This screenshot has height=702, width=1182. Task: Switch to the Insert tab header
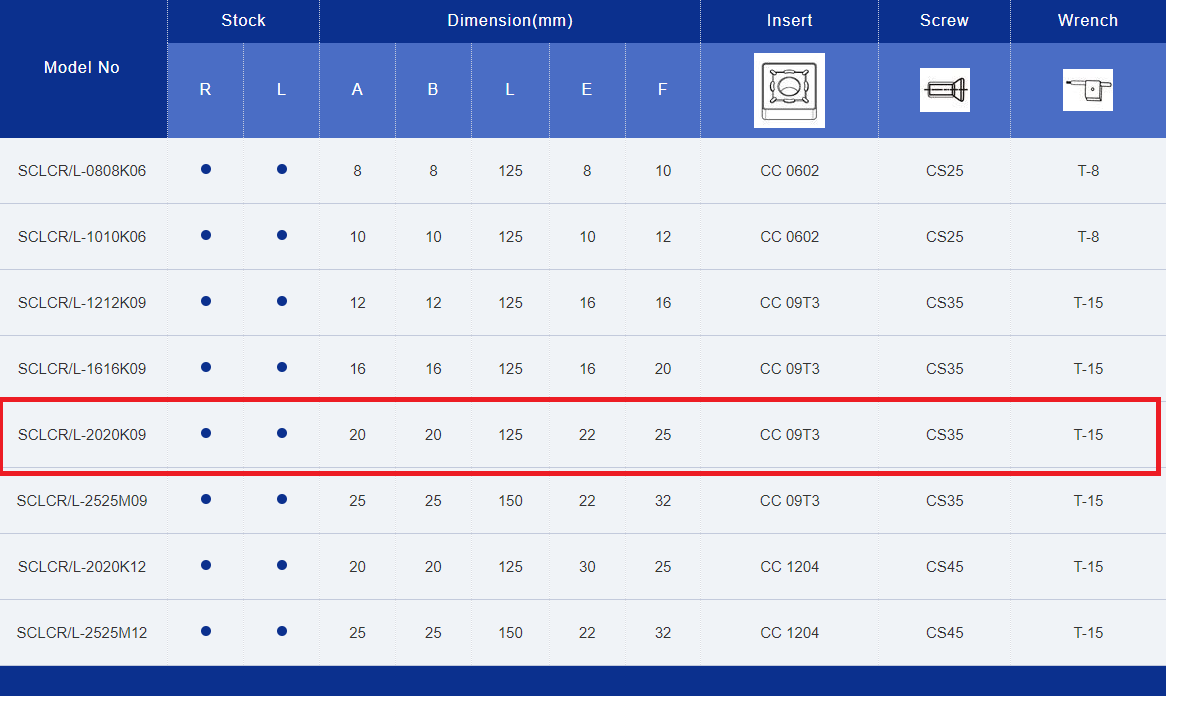[789, 20]
